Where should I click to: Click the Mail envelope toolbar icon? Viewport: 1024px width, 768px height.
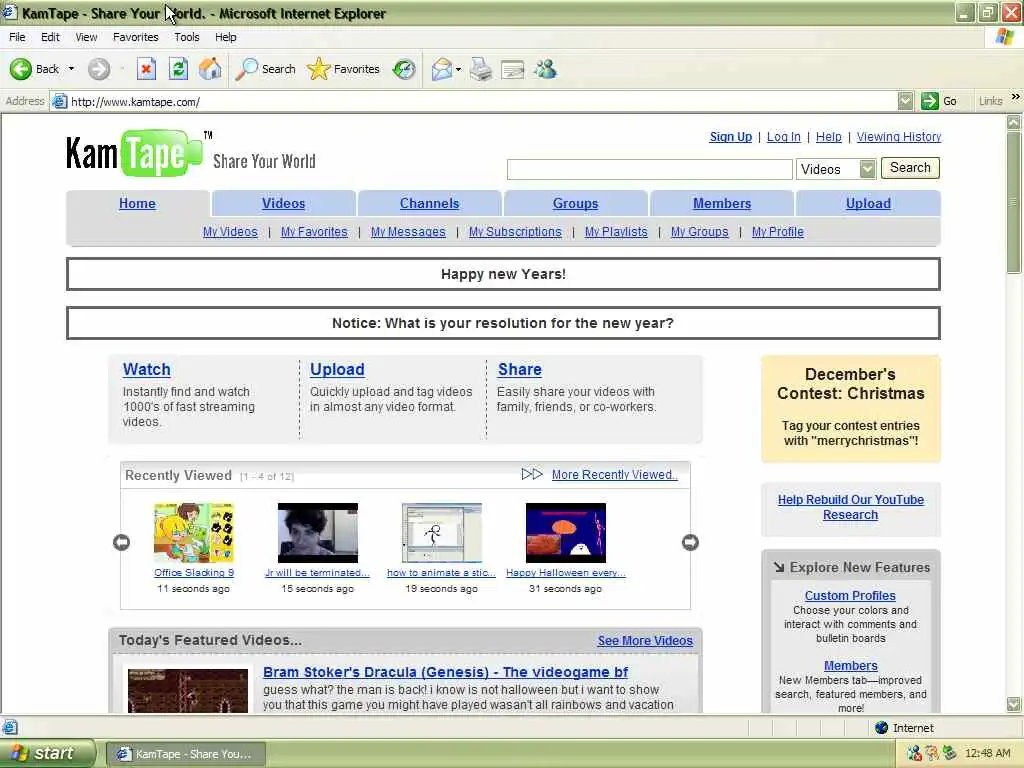click(x=442, y=69)
